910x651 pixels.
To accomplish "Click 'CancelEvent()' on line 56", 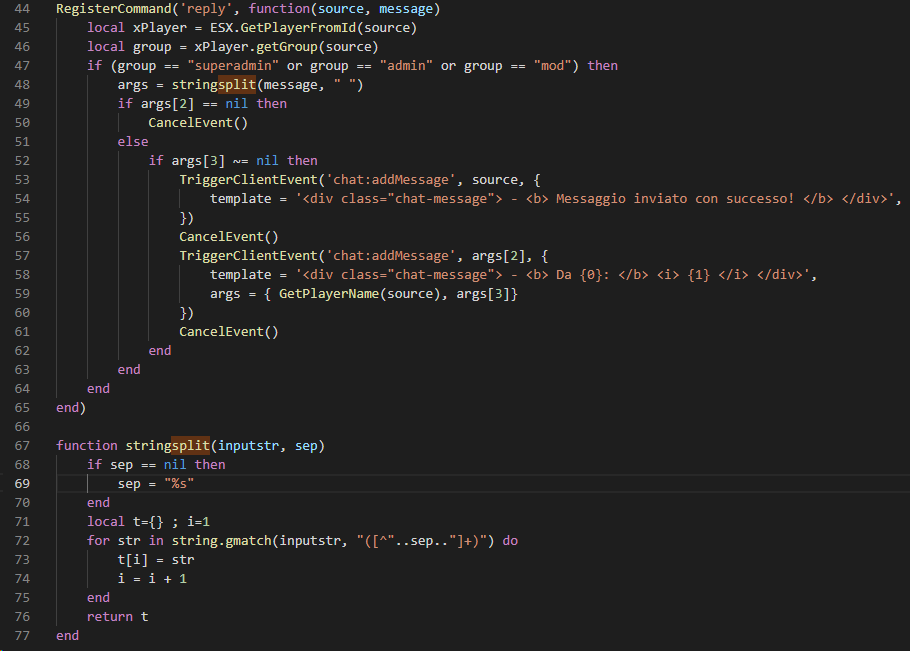I will [x=229, y=237].
